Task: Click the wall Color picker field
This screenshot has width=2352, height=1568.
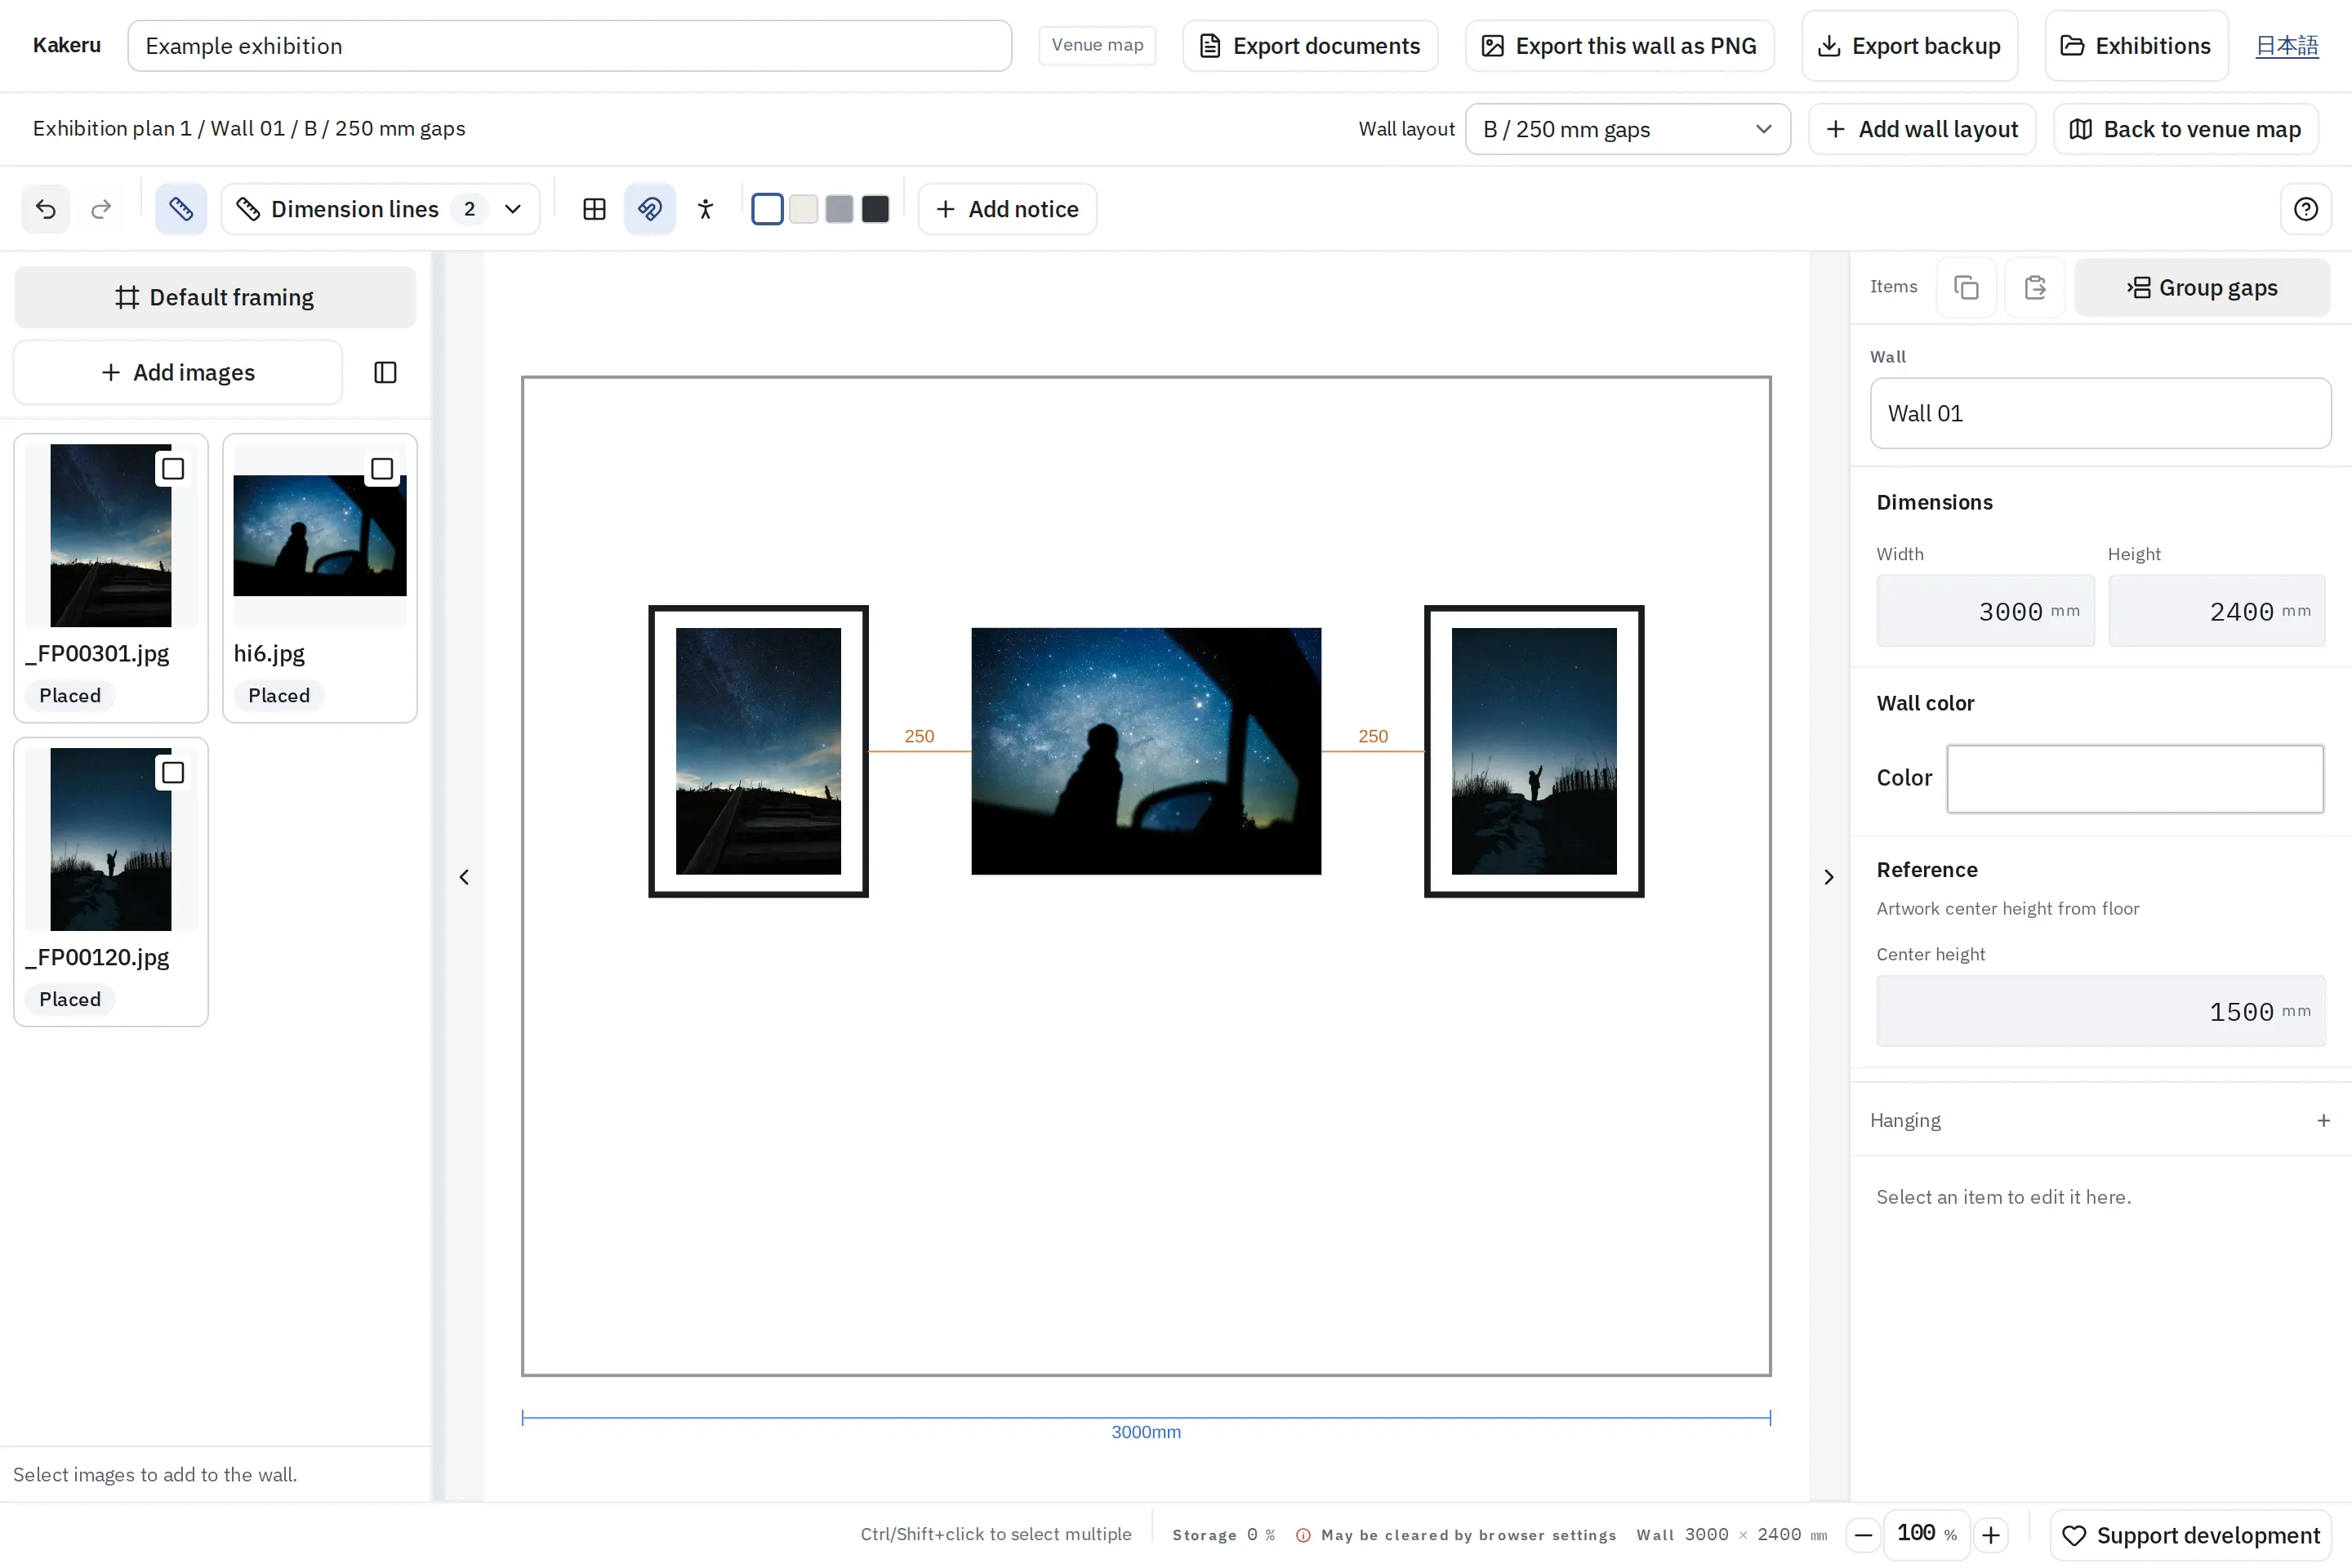Action: [2135, 778]
